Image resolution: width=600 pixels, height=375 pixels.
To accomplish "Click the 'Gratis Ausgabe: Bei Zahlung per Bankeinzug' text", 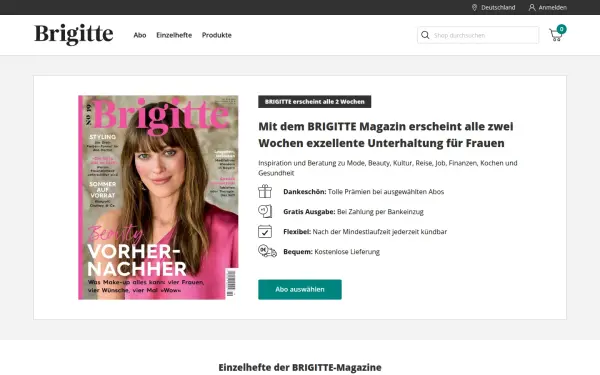I will (x=353, y=212).
